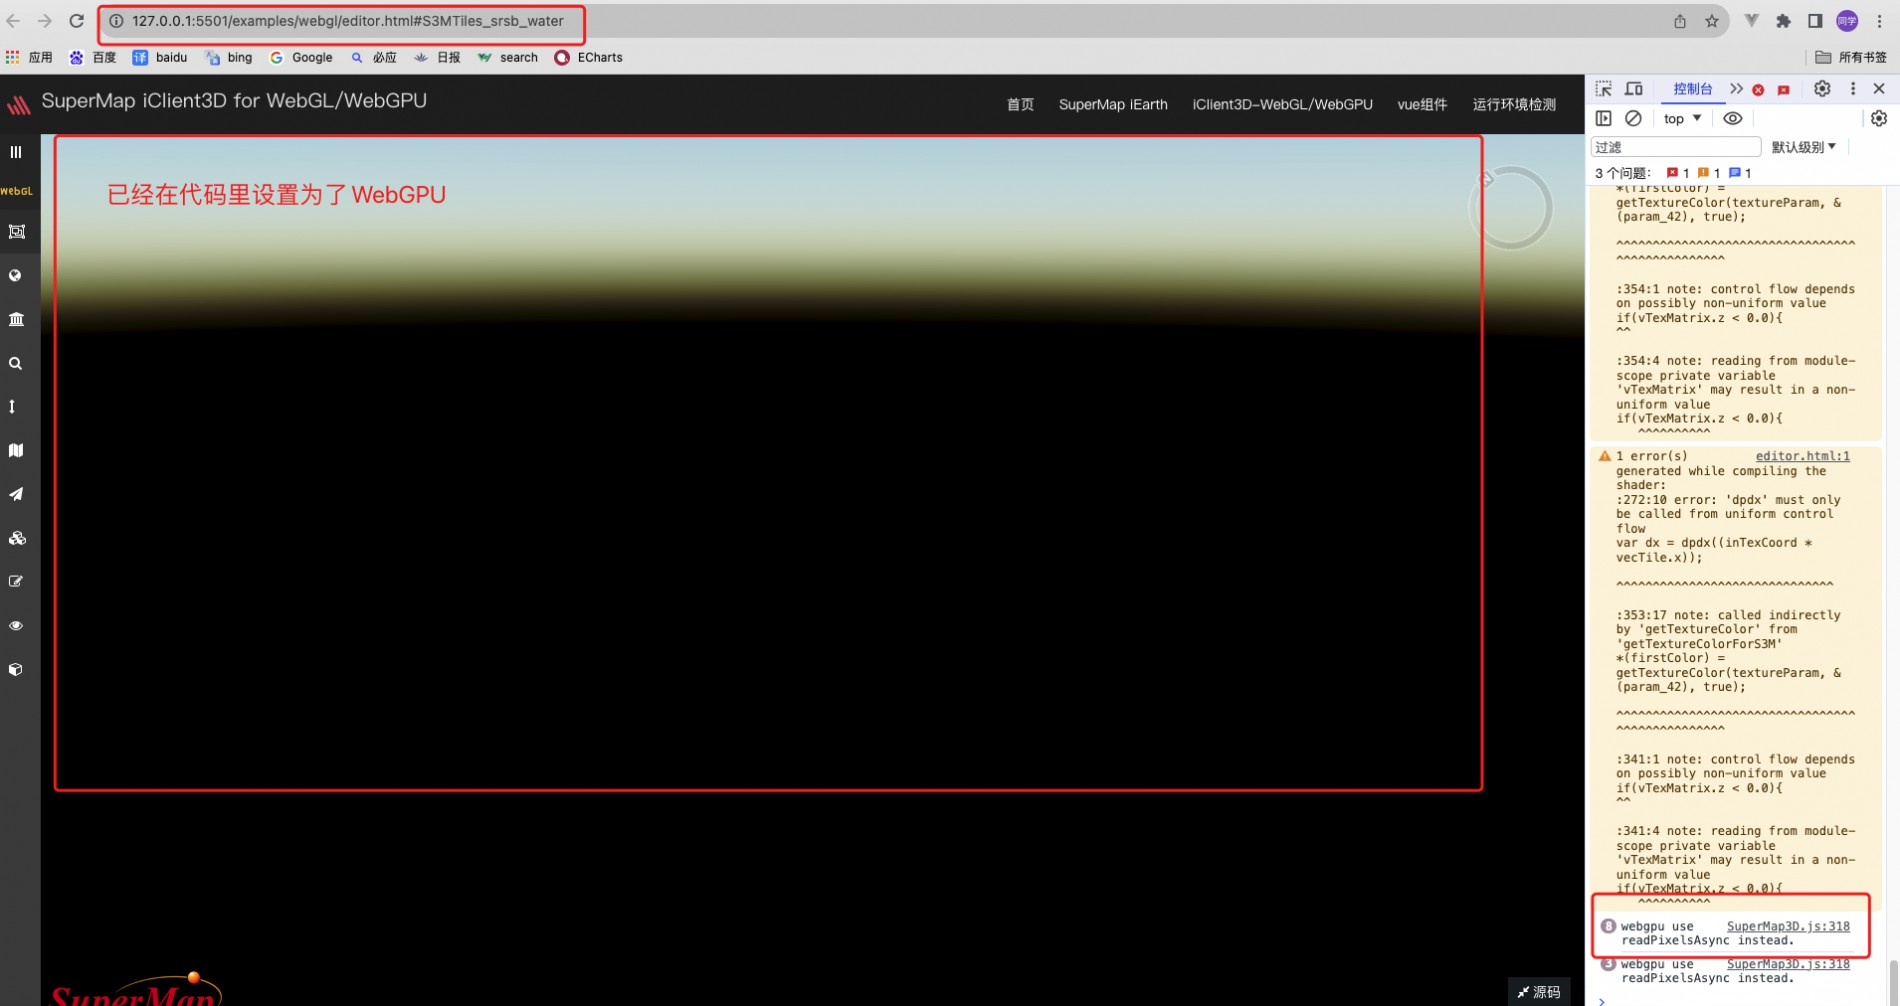Viewport: 1900px width, 1006px height.
Task: Open the stacked cubes icon in the sidebar
Action: pos(17,538)
